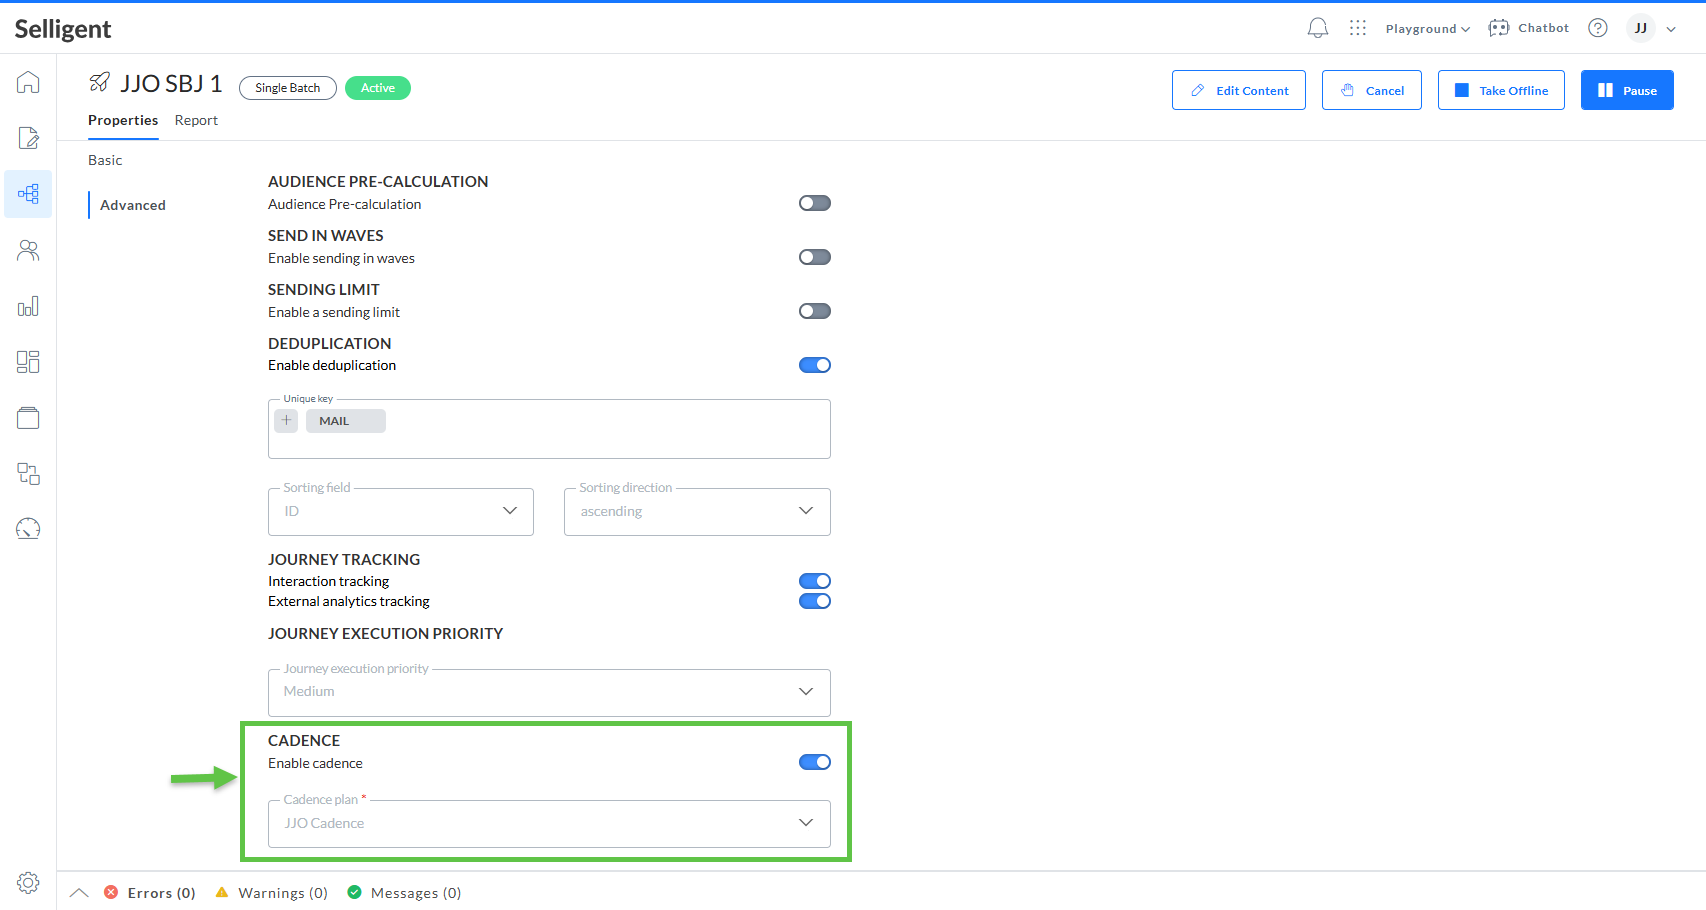Open the journeys icon in sidebar
The width and height of the screenshot is (1706, 910).
click(28, 194)
